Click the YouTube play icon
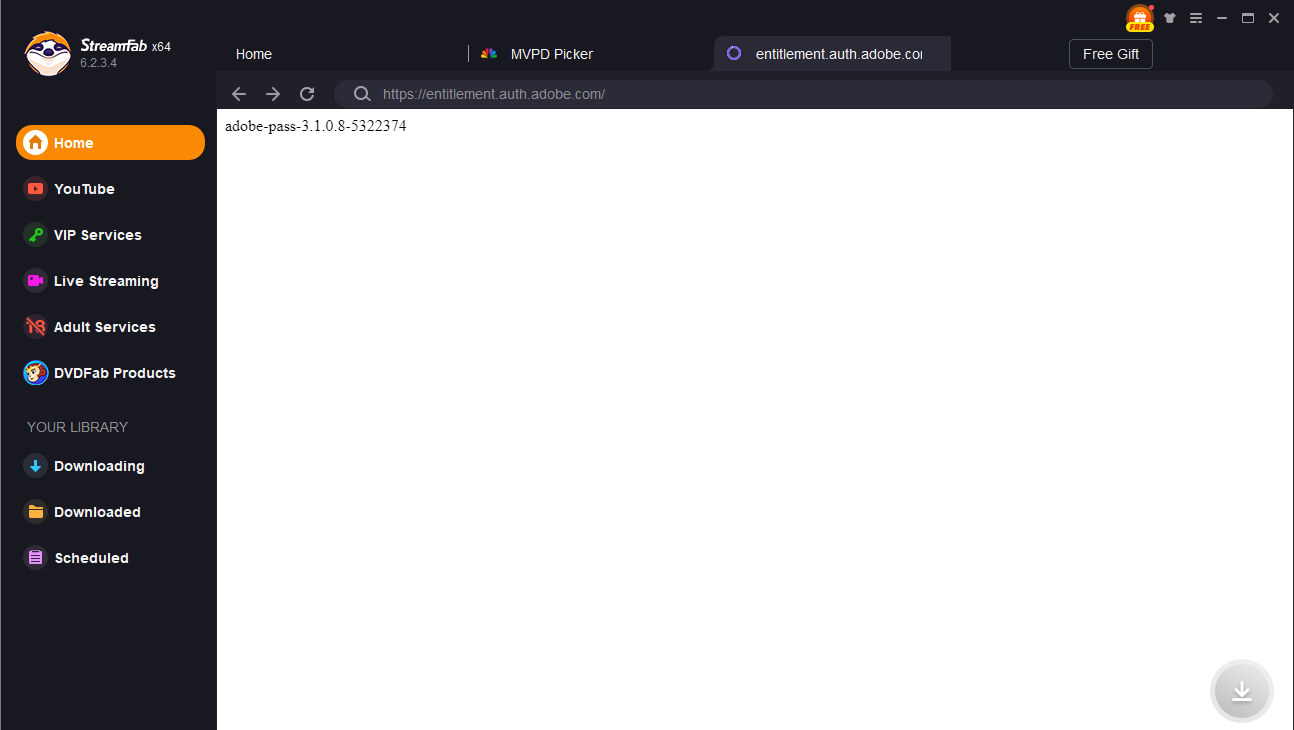1294x730 pixels. 36,189
